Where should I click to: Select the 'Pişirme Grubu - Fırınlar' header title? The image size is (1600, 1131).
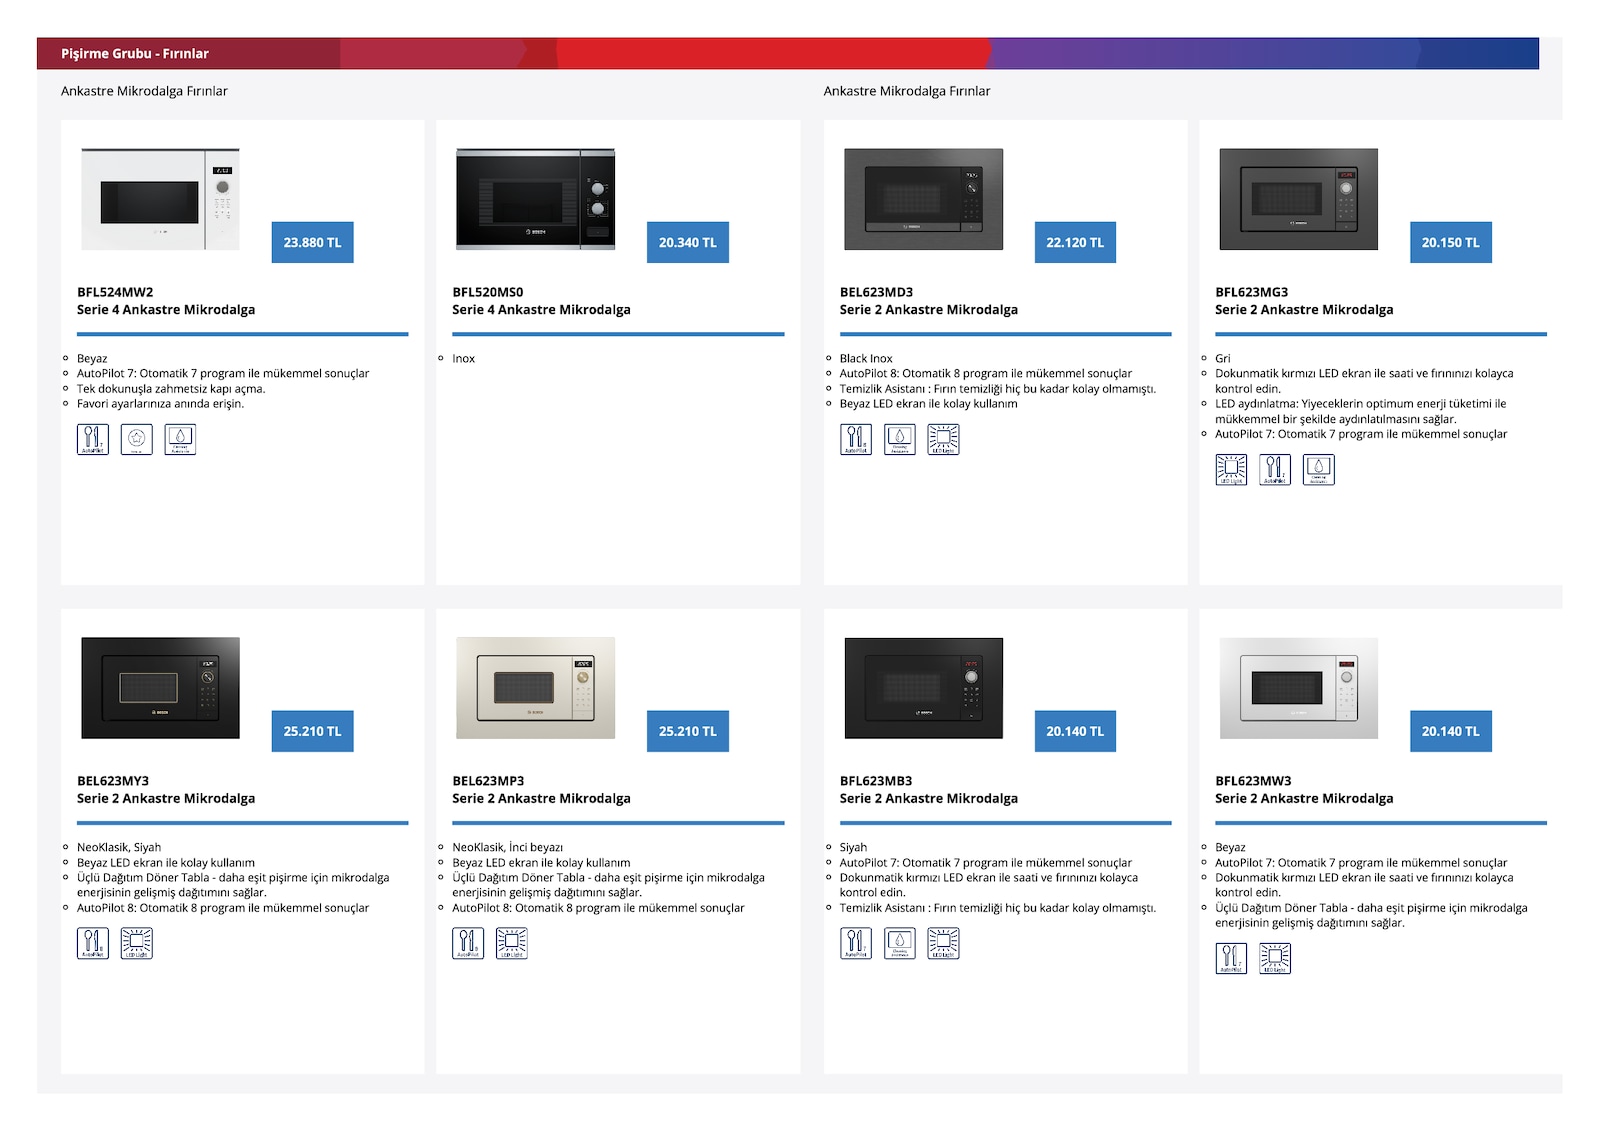pyautogui.click(x=135, y=53)
